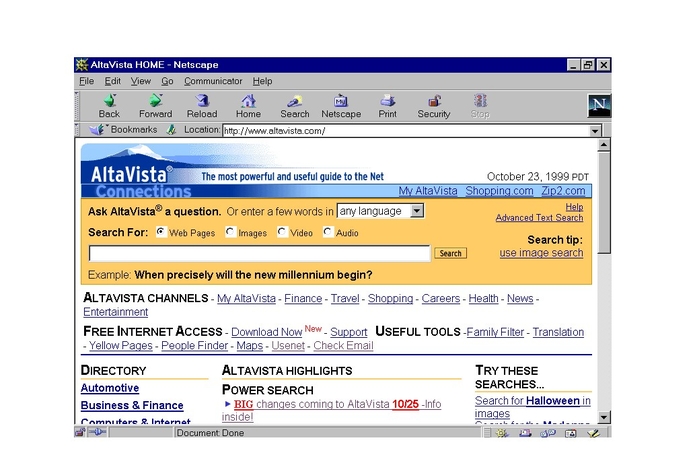
Task: Open the Go menu
Action: [x=167, y=81]
